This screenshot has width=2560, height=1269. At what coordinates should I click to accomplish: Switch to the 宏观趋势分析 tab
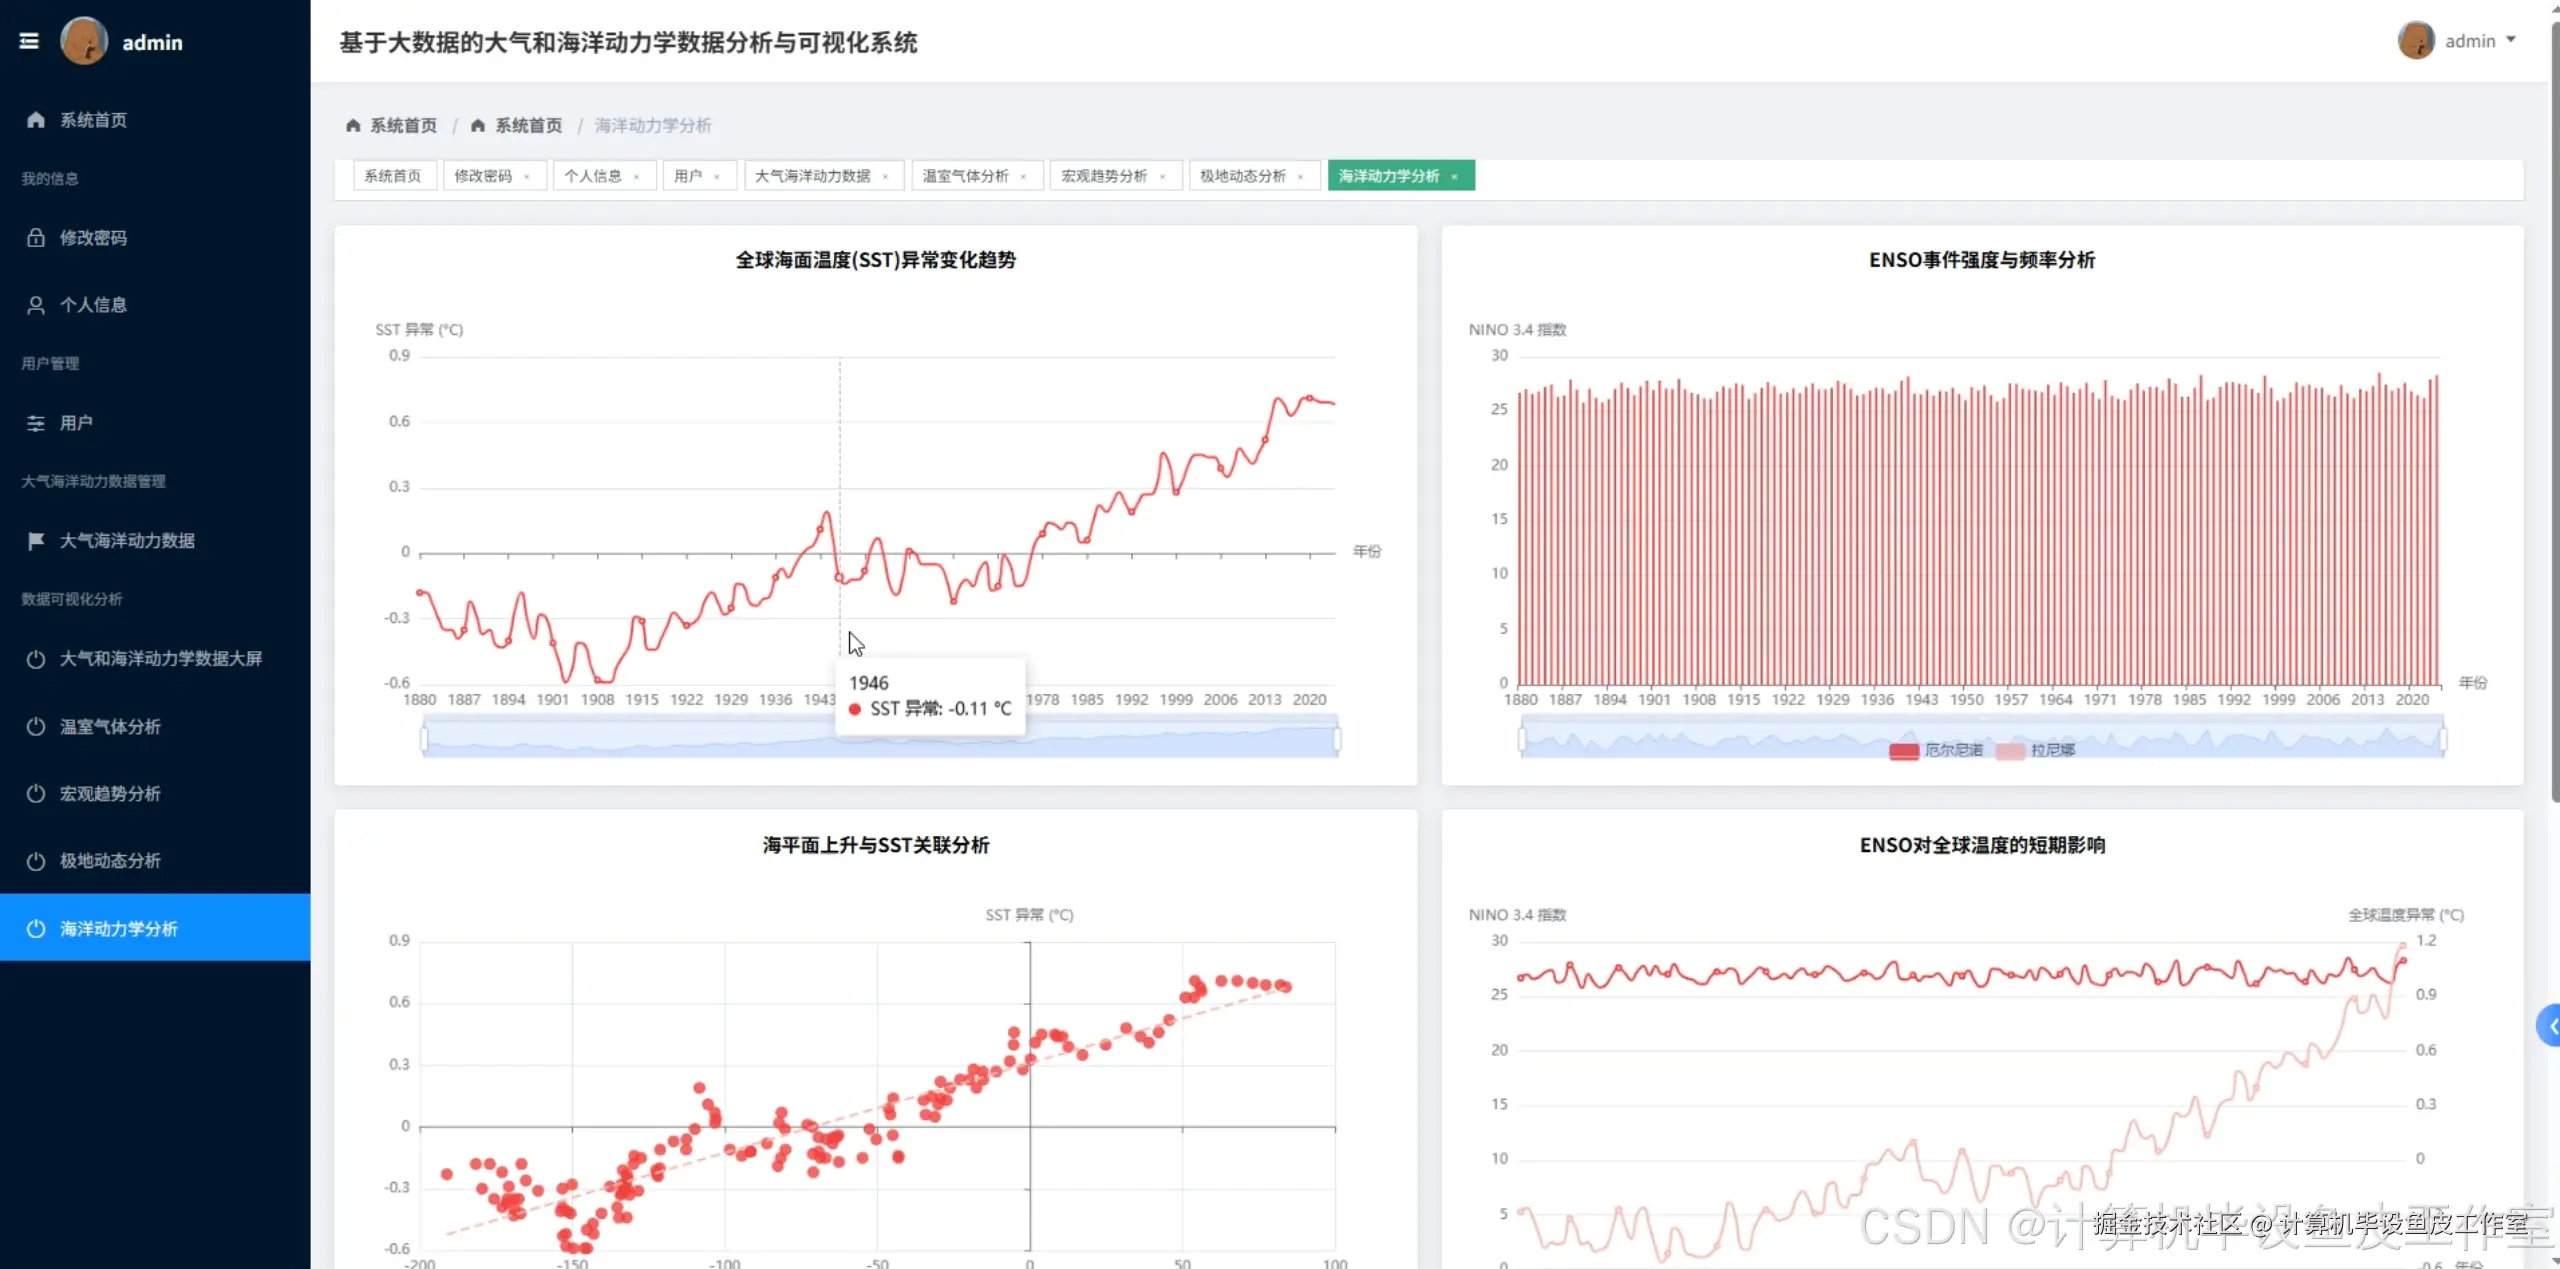point(1104,176)
